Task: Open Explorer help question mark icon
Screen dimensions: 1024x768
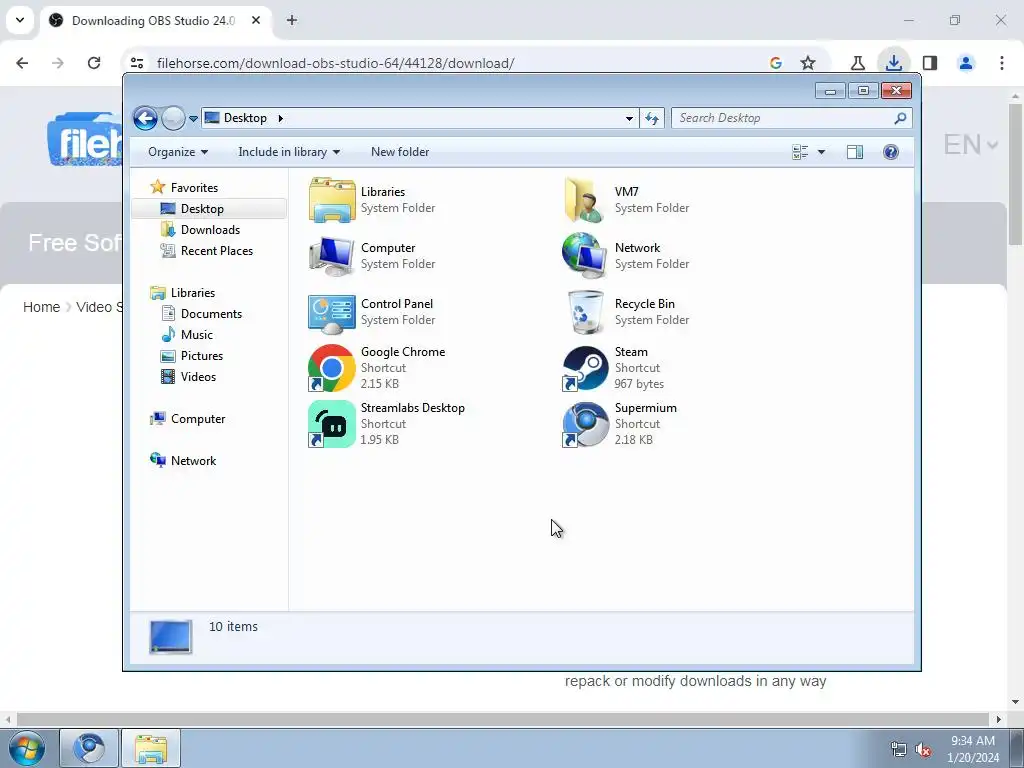Action: [x=891, y=152]
